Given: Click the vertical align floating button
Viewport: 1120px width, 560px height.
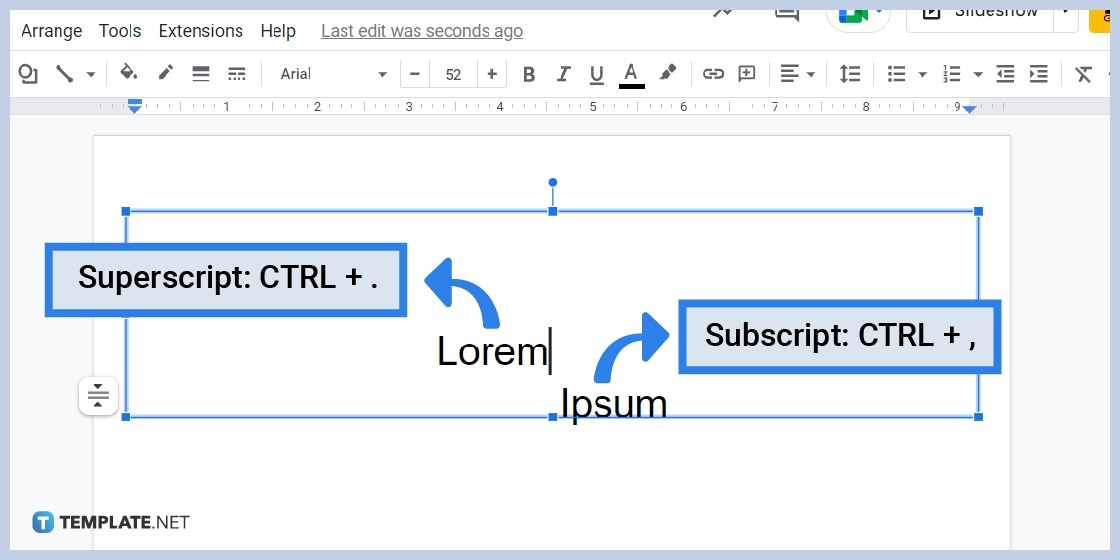Looking at the screenshot, I should (99, 395).
